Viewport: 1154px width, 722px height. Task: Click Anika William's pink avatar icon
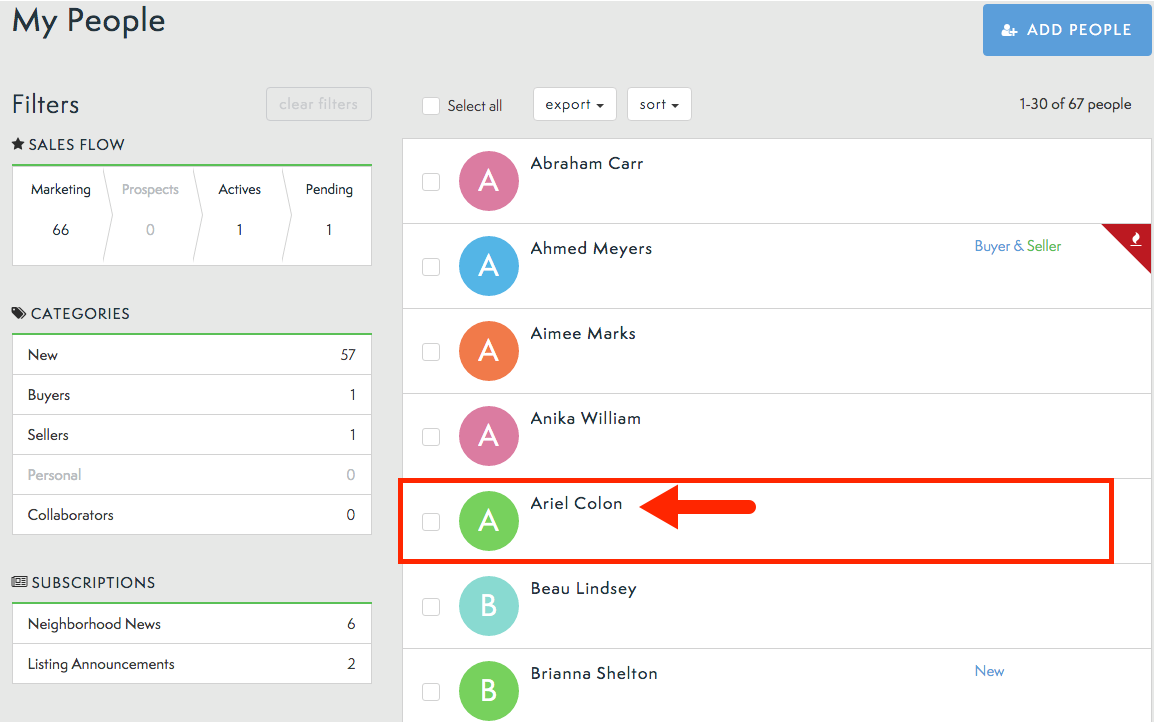488,436
